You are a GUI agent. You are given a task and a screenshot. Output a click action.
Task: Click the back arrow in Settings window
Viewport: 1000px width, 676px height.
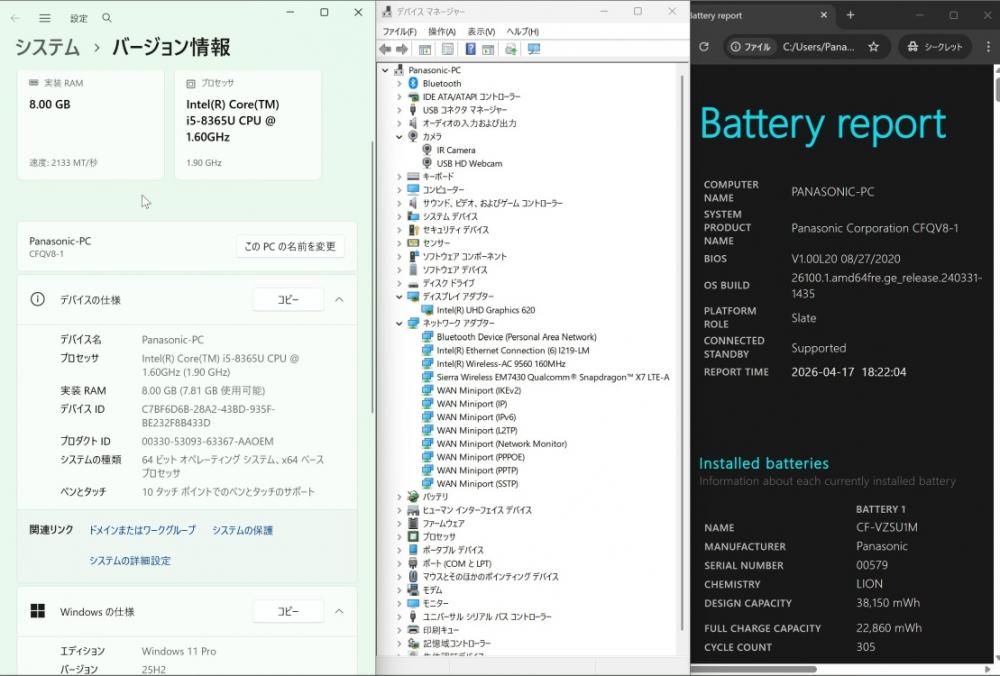[x=16, y=18]
